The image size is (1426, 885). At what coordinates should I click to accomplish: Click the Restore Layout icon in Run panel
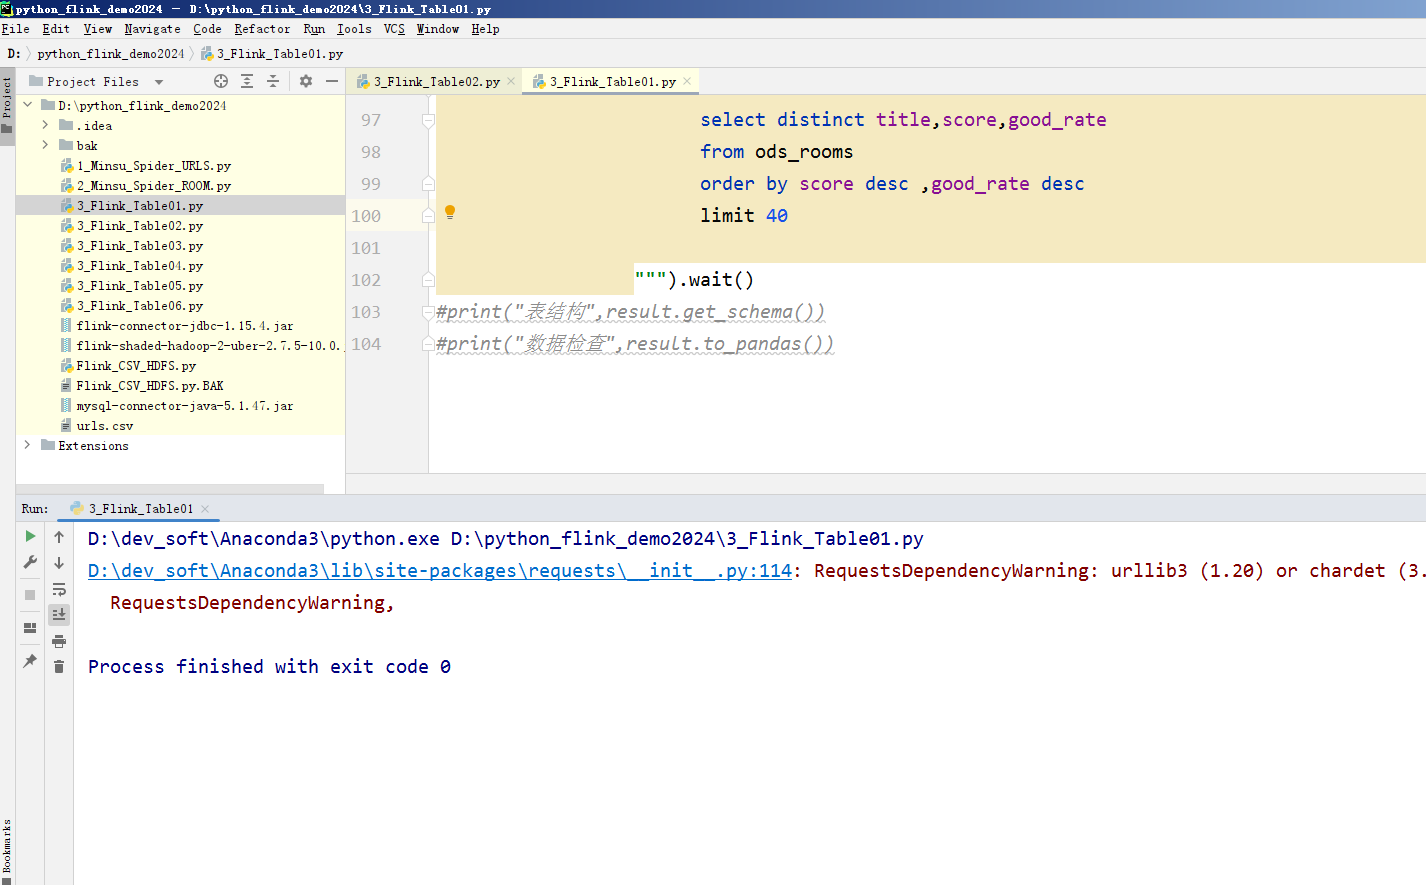(30, 628)
